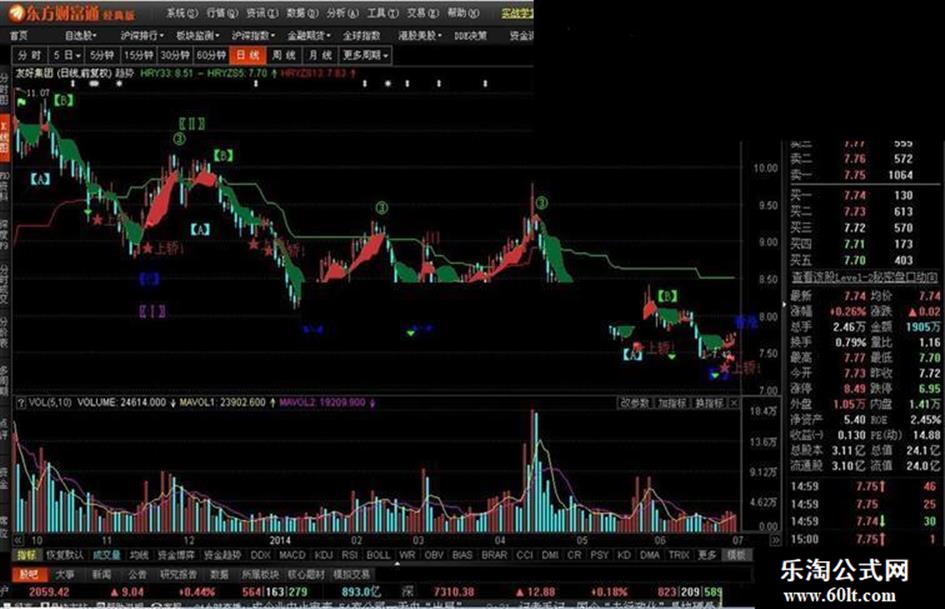Switch to 15分钟 chart period
The height and width of the screenshot is (609, 945).
tap(139, 55)
